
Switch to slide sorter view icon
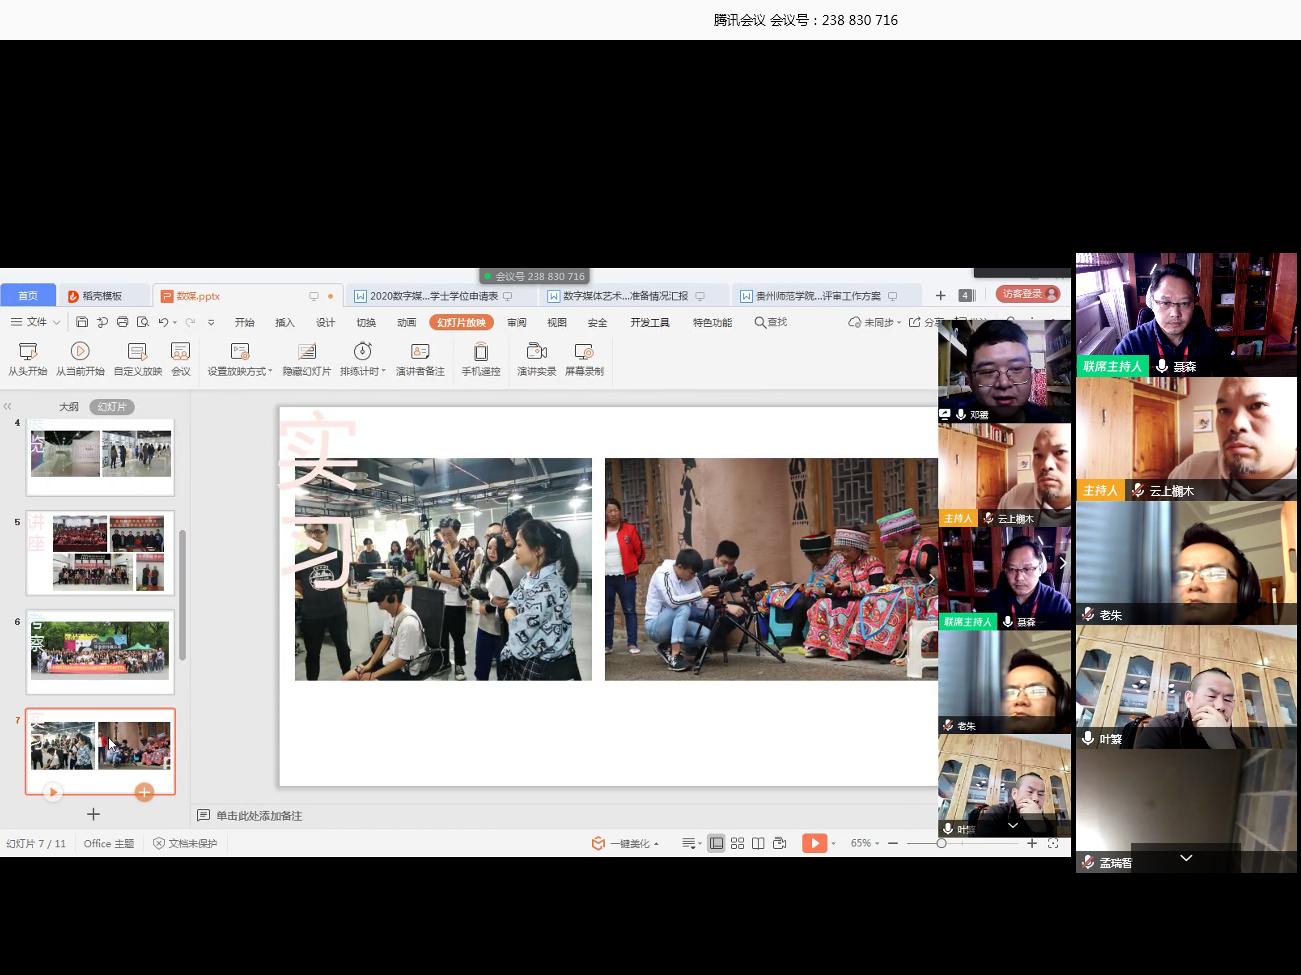tap(737, 843)
